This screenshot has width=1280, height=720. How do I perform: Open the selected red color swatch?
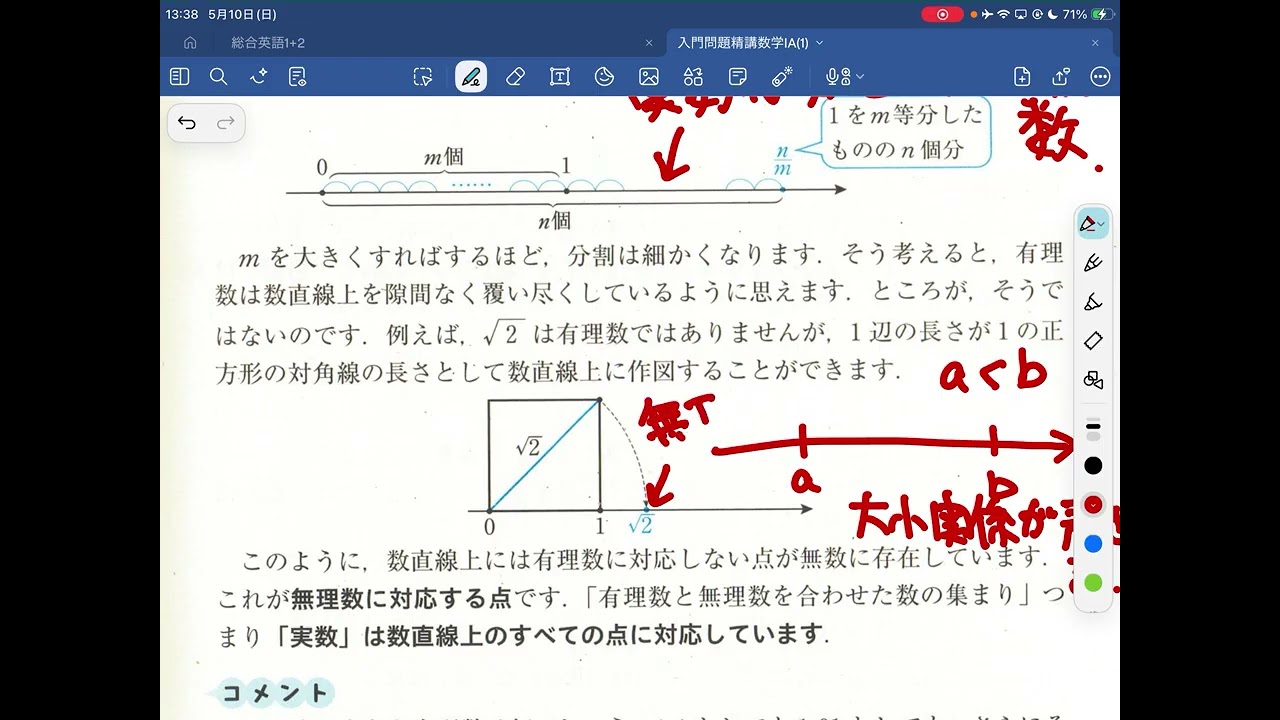1093,505
